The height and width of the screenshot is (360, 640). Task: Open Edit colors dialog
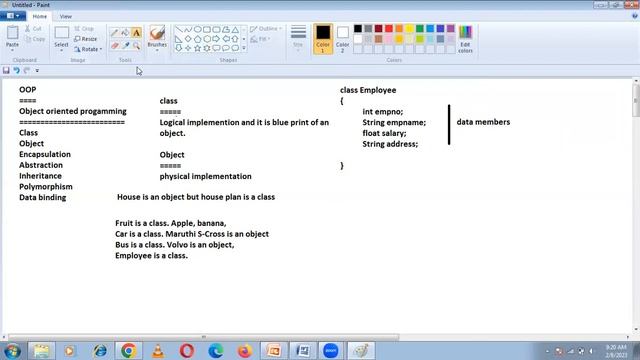[465, 39]
